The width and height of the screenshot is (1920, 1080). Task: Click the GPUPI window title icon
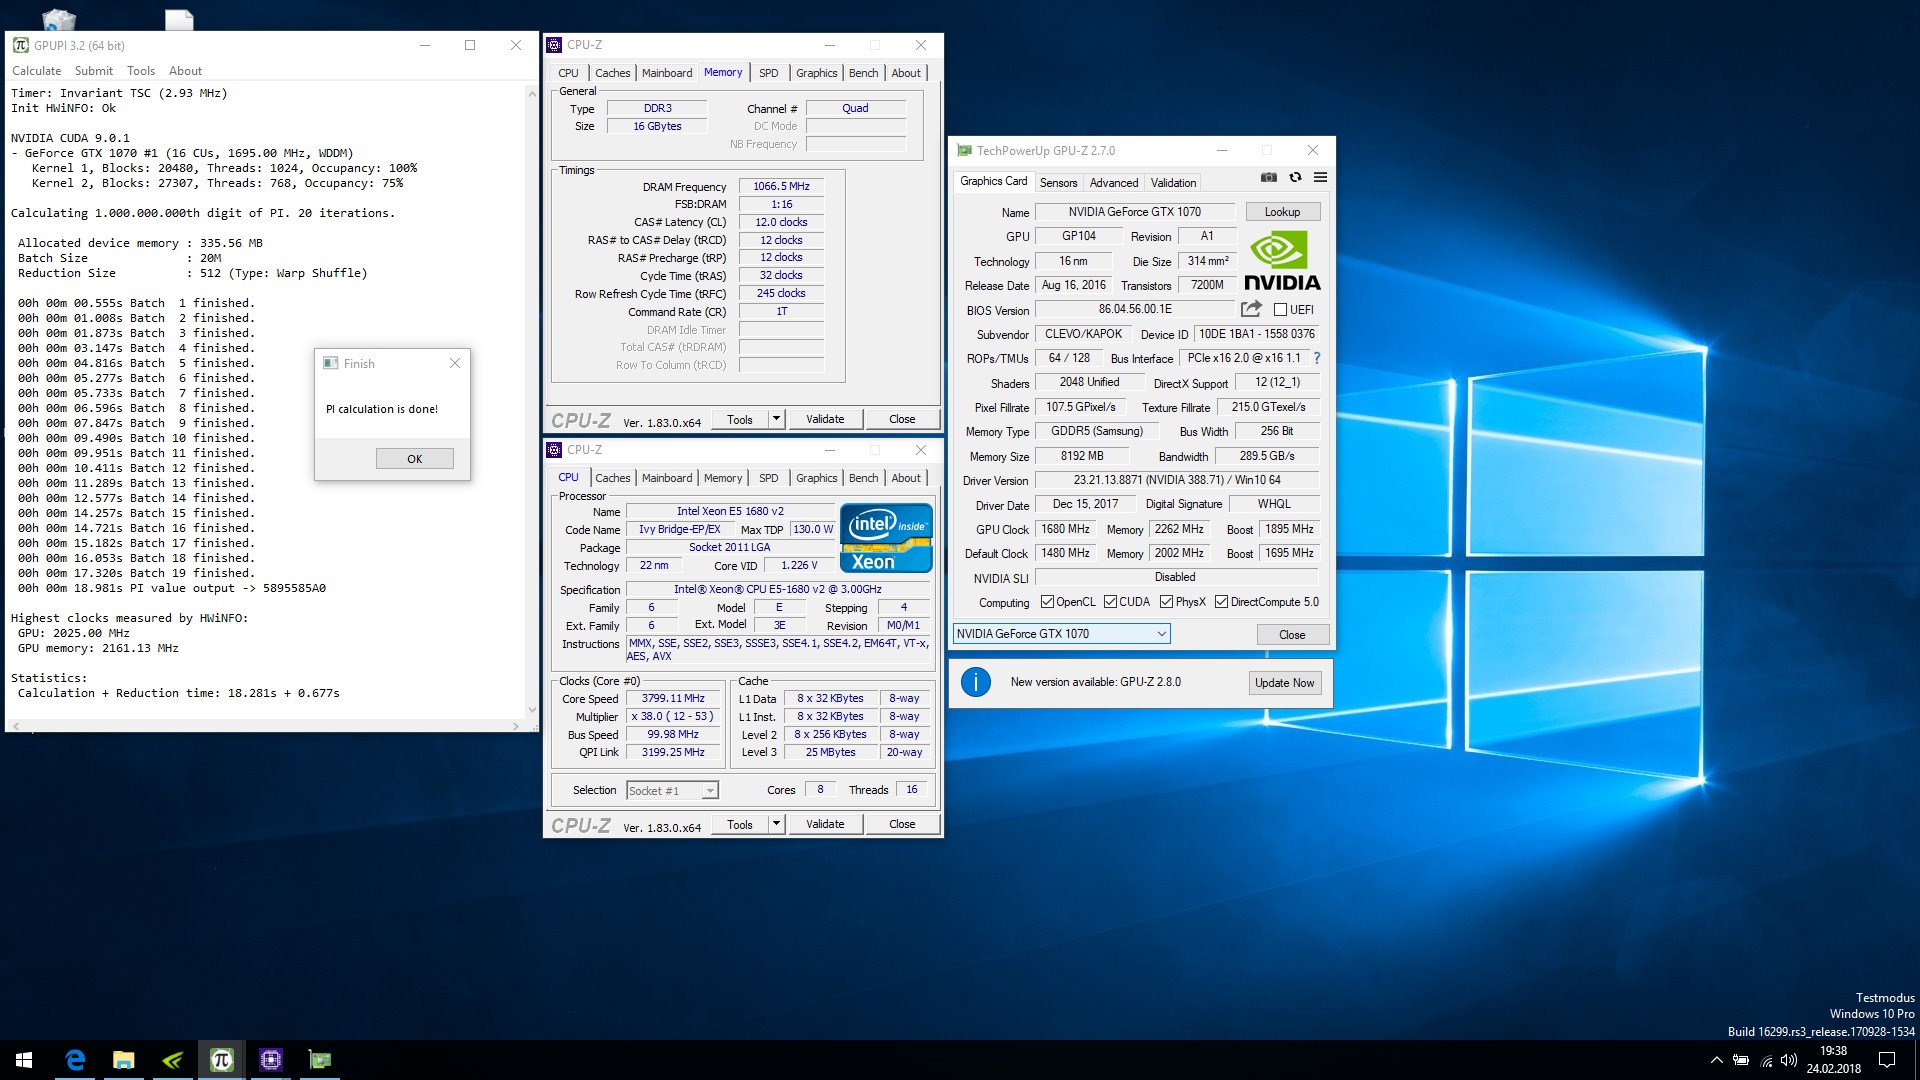(20, 45)
